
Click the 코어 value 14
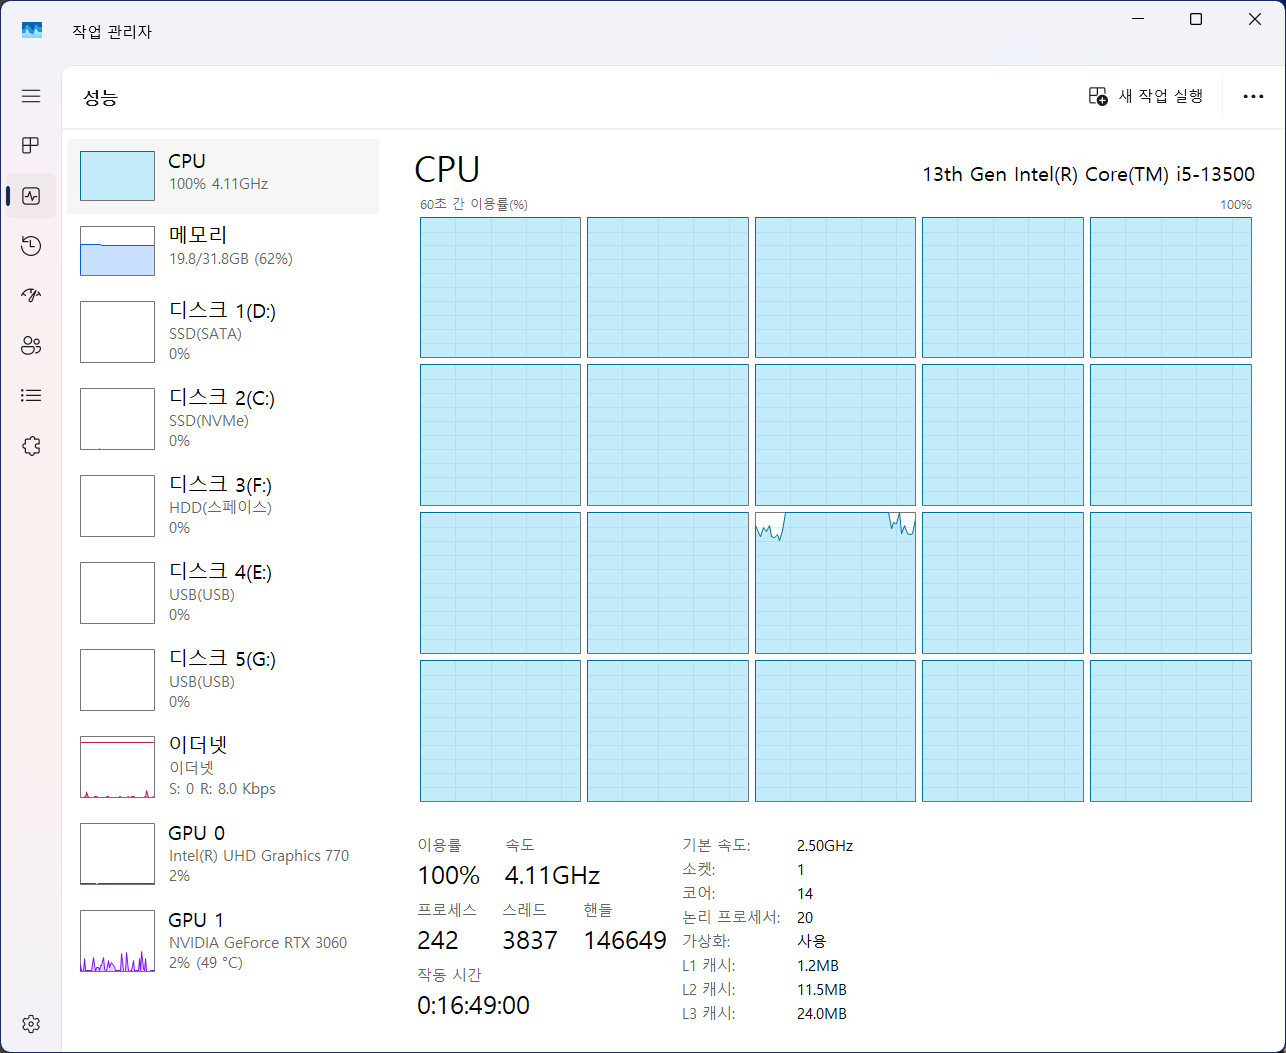805,893
